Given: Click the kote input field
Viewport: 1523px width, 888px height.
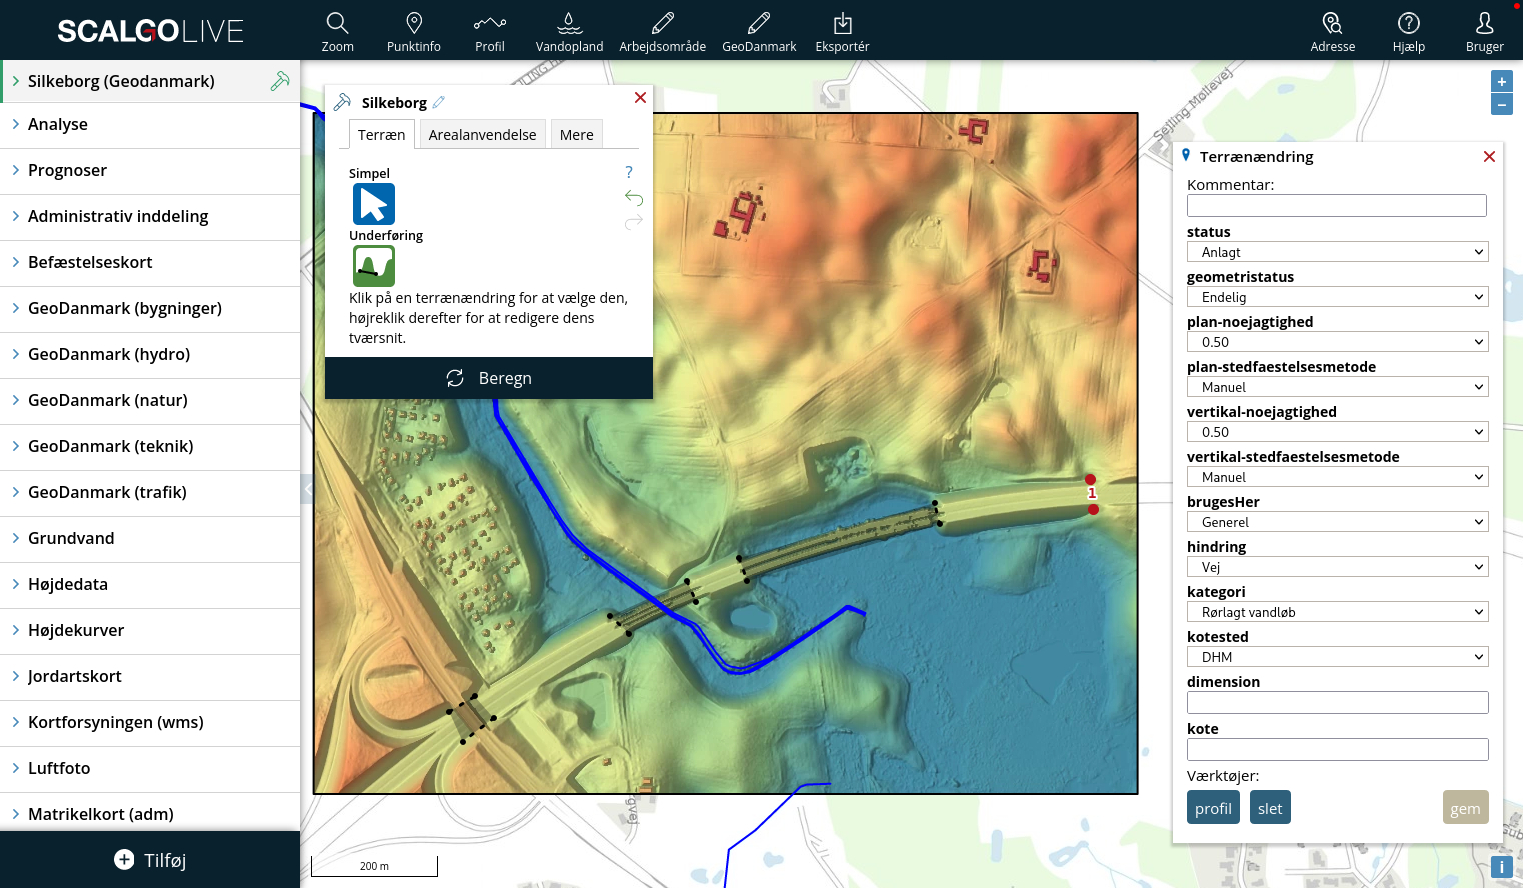Looking at the screenshot, I should point(1337,749).
